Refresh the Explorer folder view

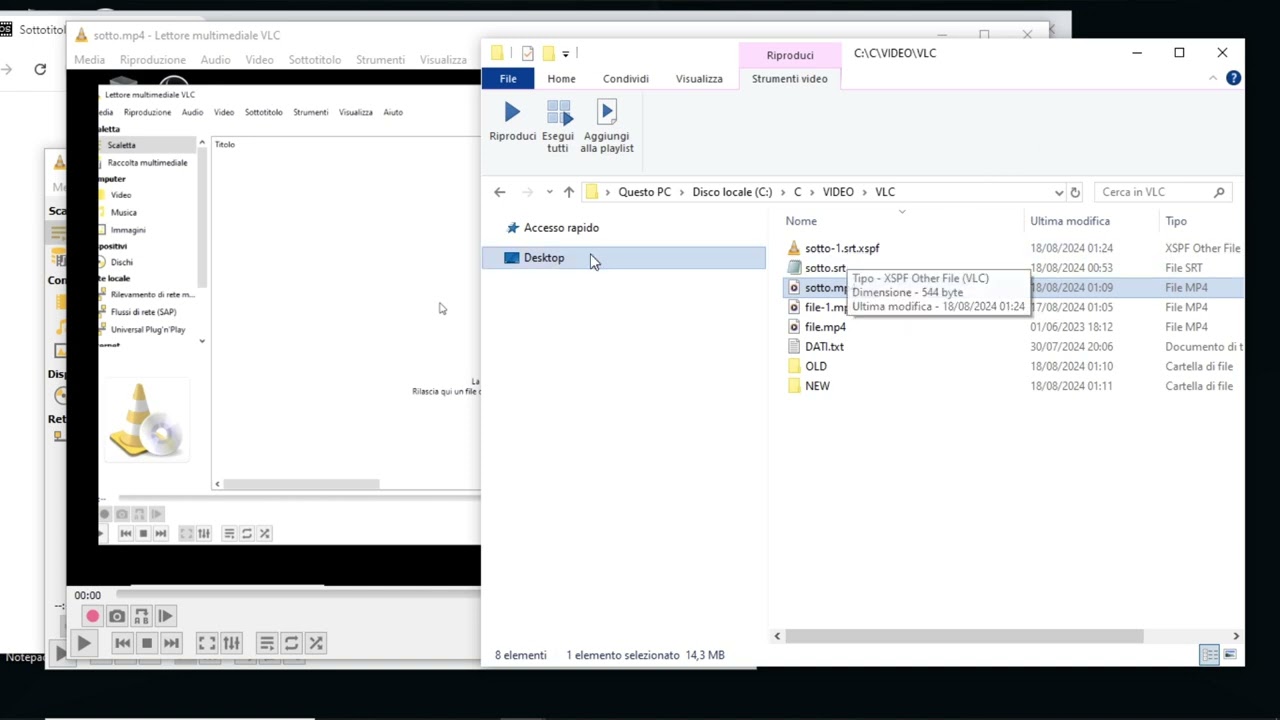click(1075, 192)
